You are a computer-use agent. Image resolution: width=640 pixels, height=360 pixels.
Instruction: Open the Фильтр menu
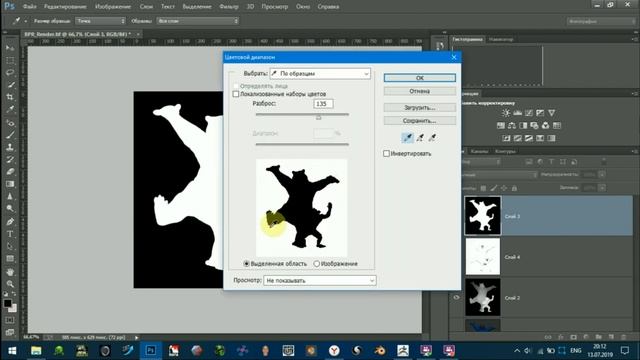click(x=229, y=7)
